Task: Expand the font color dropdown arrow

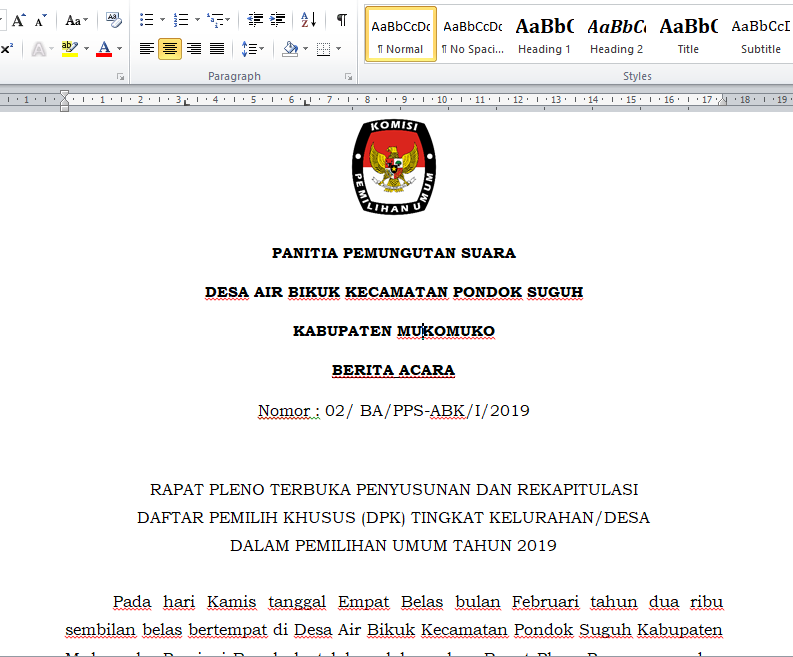Action: point(120,49)
